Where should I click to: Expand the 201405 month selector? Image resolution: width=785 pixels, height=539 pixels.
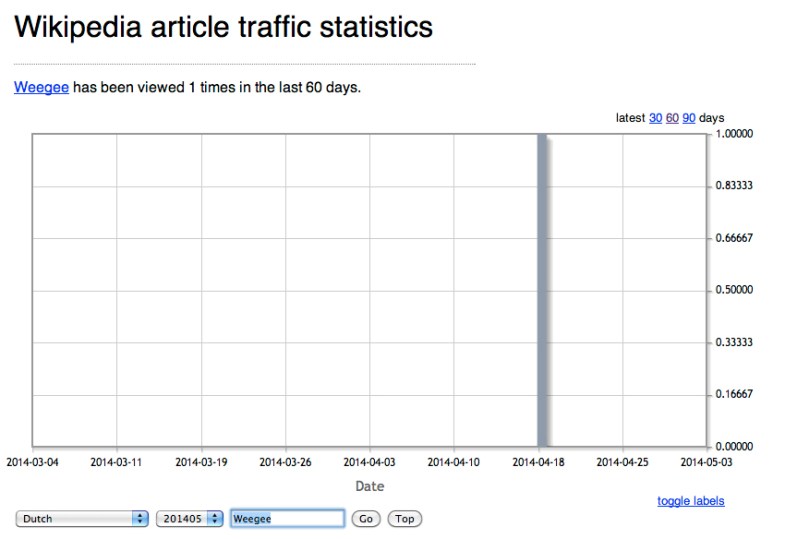(x=188, y=519)
